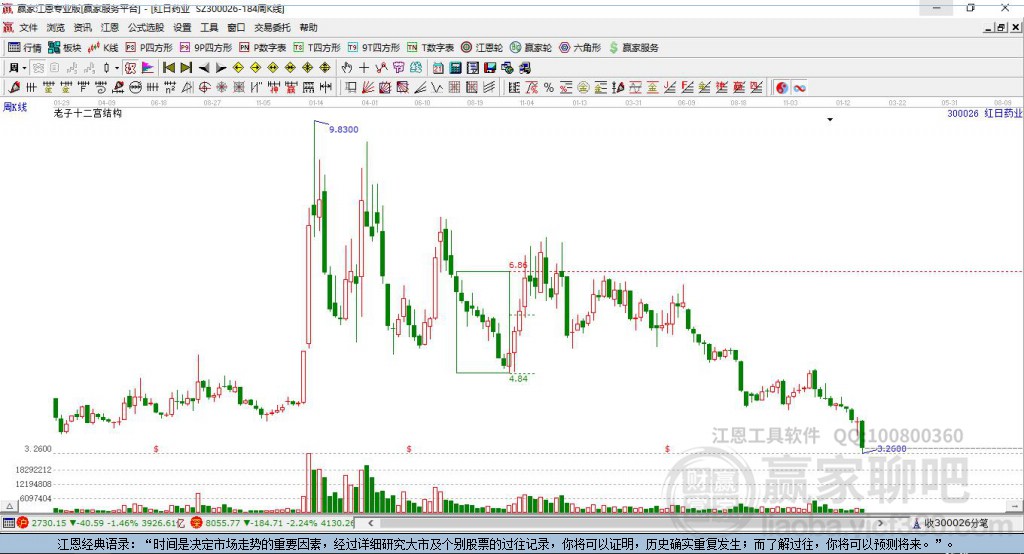Open the 六角形 hexagon tool
Image resolution: width=1024 pixels, height=554 pixels.
tap(580, 48)
